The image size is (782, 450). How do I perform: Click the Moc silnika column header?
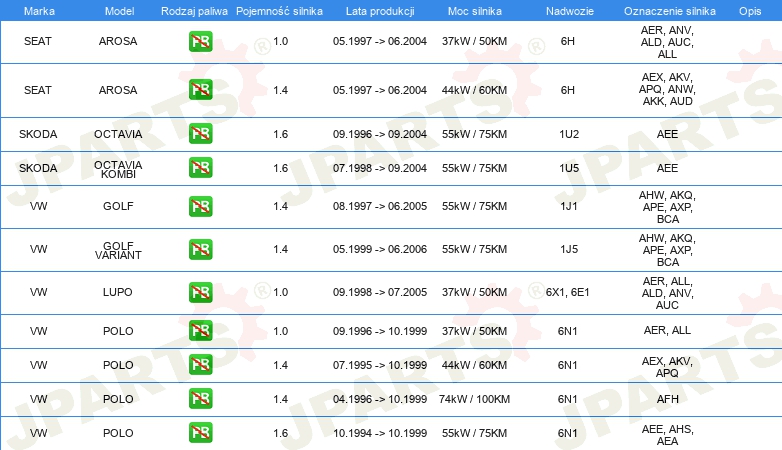475,11
